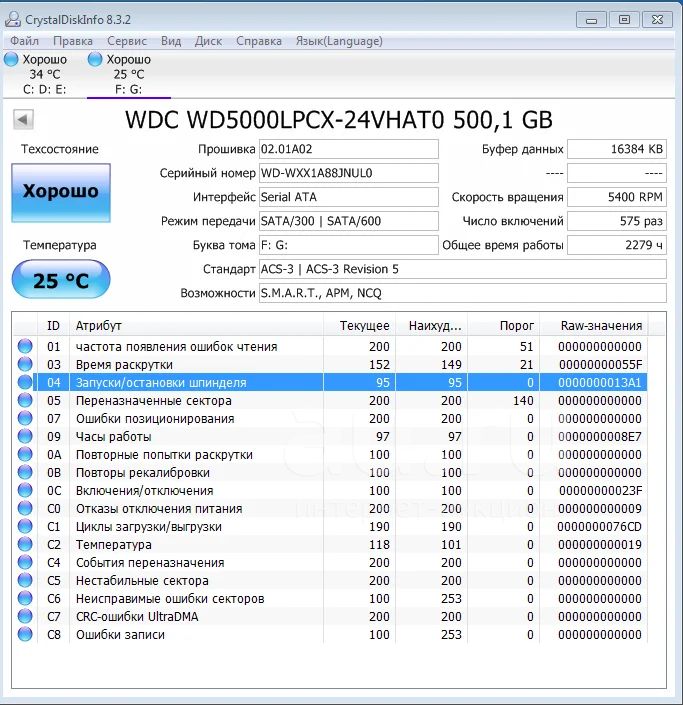Screen dimensions: 683x705
Task: Click the CrystalDiskInfo app icon in title bar
Action: 13,19
